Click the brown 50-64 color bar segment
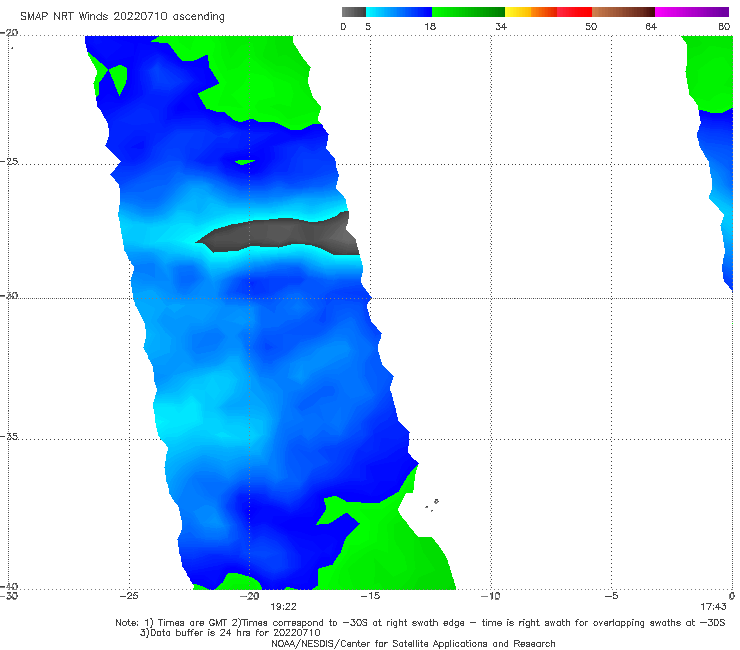The image size is (740, 650). tap(623, 12)
